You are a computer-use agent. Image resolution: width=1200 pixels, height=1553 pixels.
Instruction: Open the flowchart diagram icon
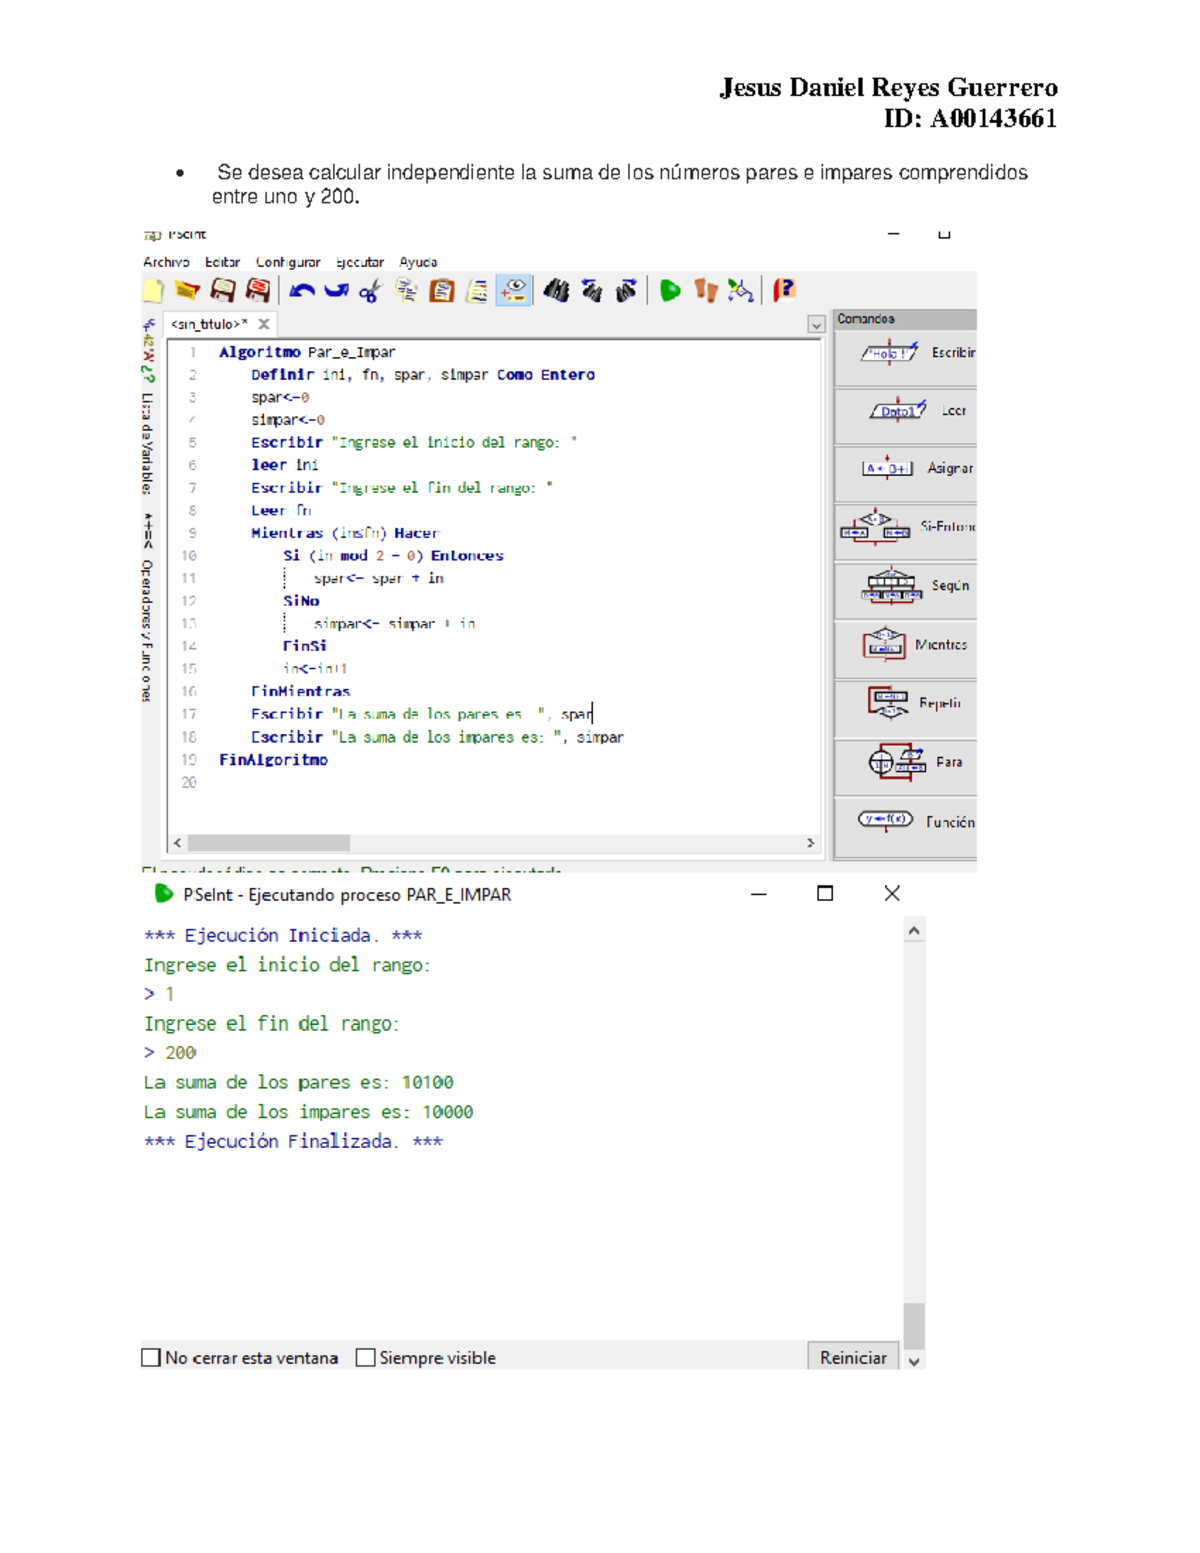(x=740, y=291)
